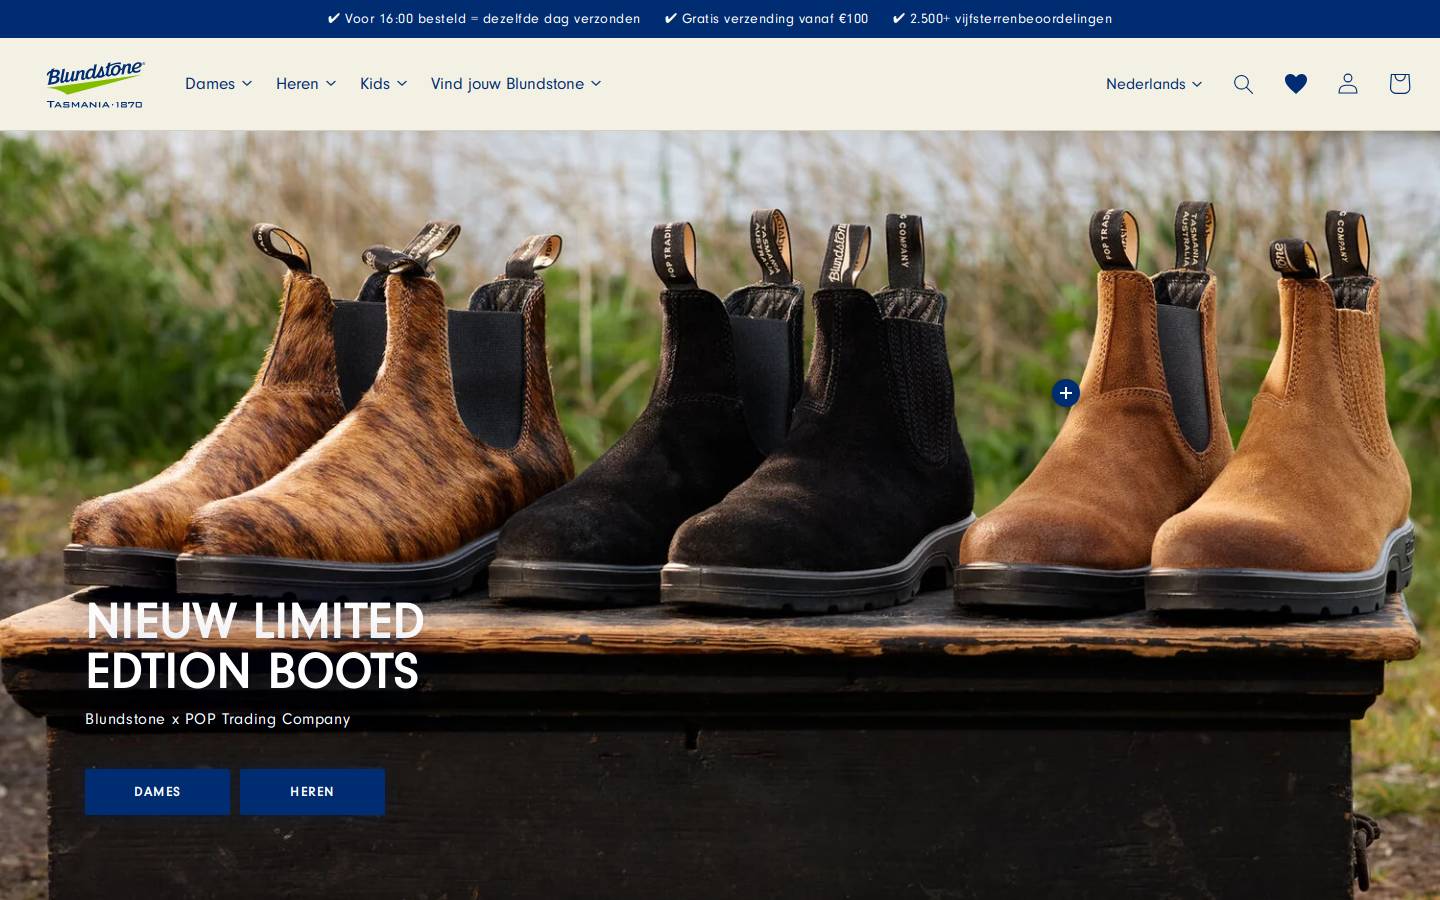Open the Nederlands language selector
This screenshot has width=1440, height=900.
pyautogui.click(x=1154, y=84)
